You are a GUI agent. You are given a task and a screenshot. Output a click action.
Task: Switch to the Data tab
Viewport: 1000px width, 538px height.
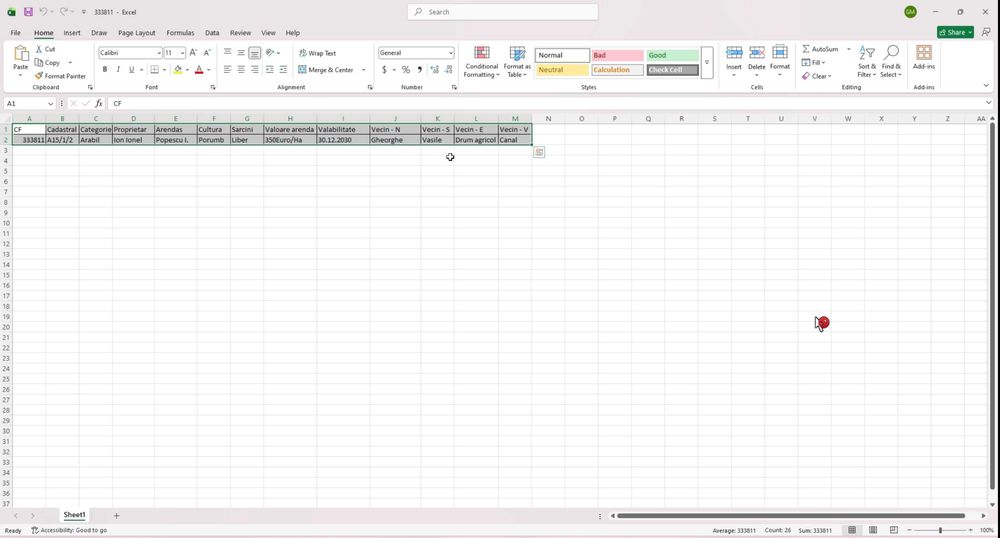pyautogui.click(x=212, y=33)
